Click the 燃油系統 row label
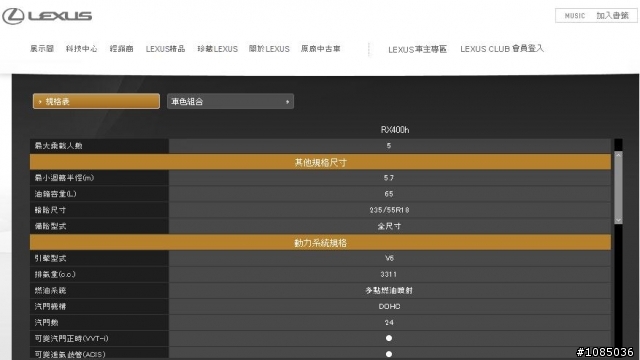 (50, 291)
